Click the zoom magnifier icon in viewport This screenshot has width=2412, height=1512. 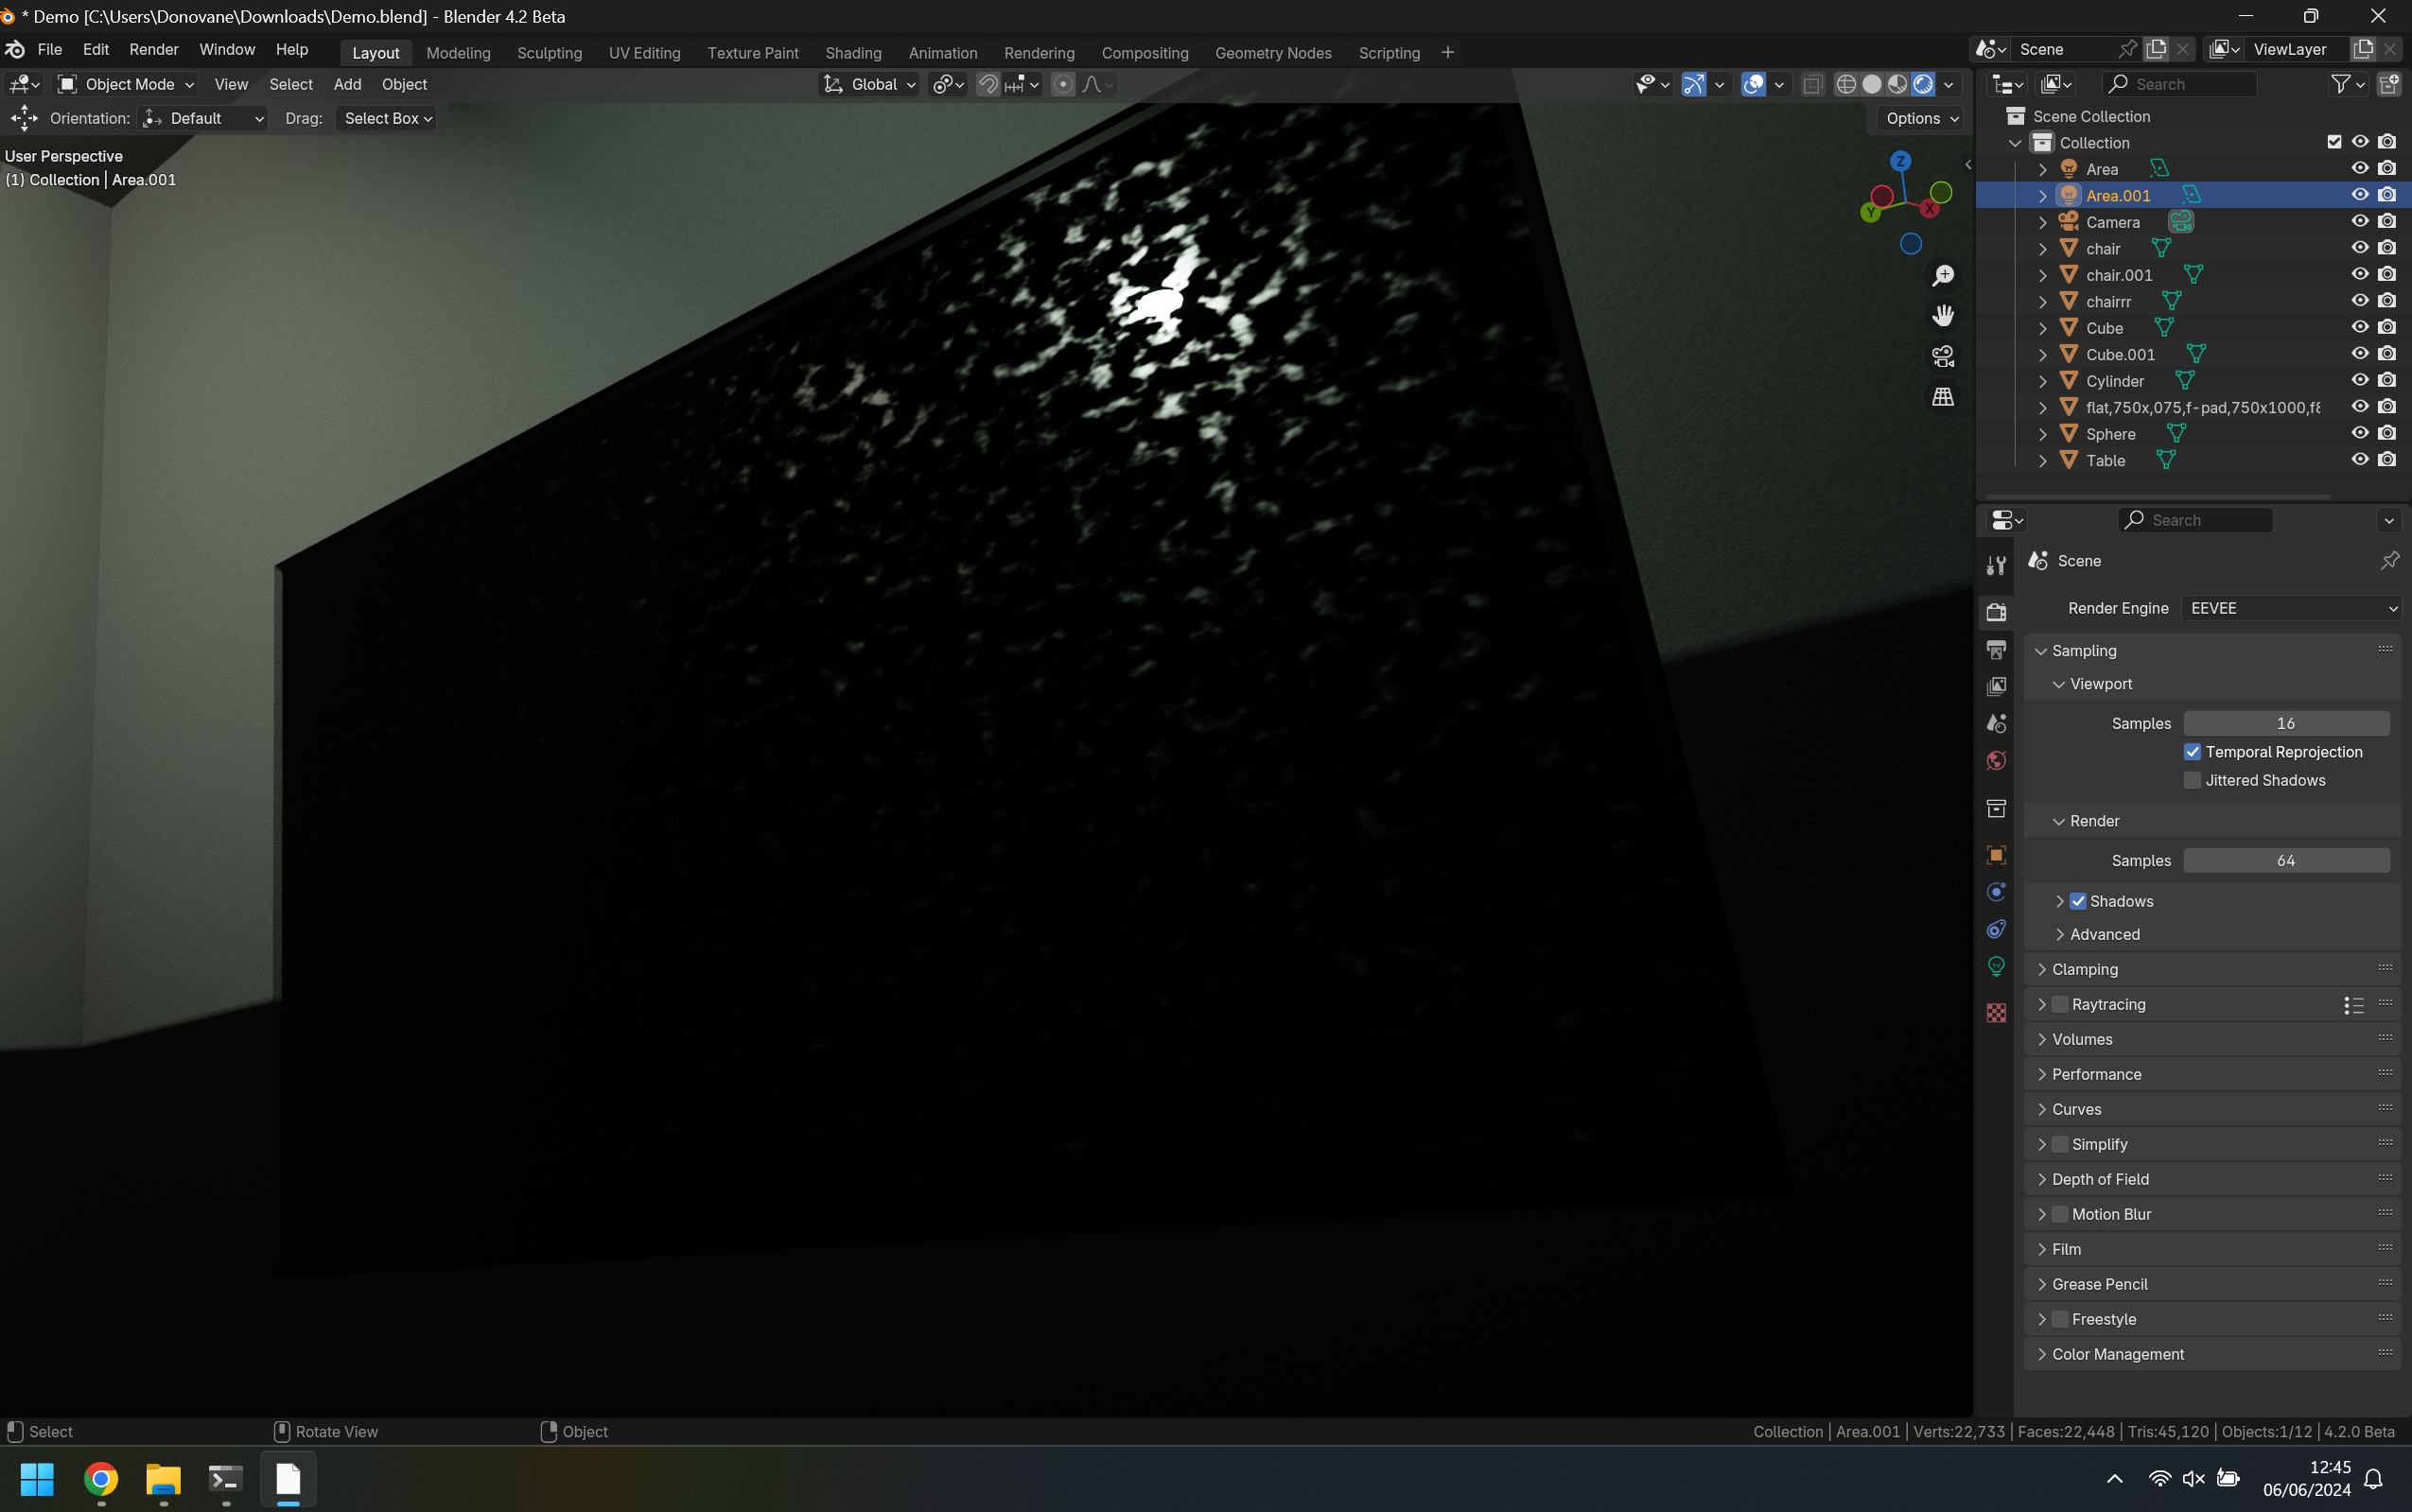point(1943,276)
